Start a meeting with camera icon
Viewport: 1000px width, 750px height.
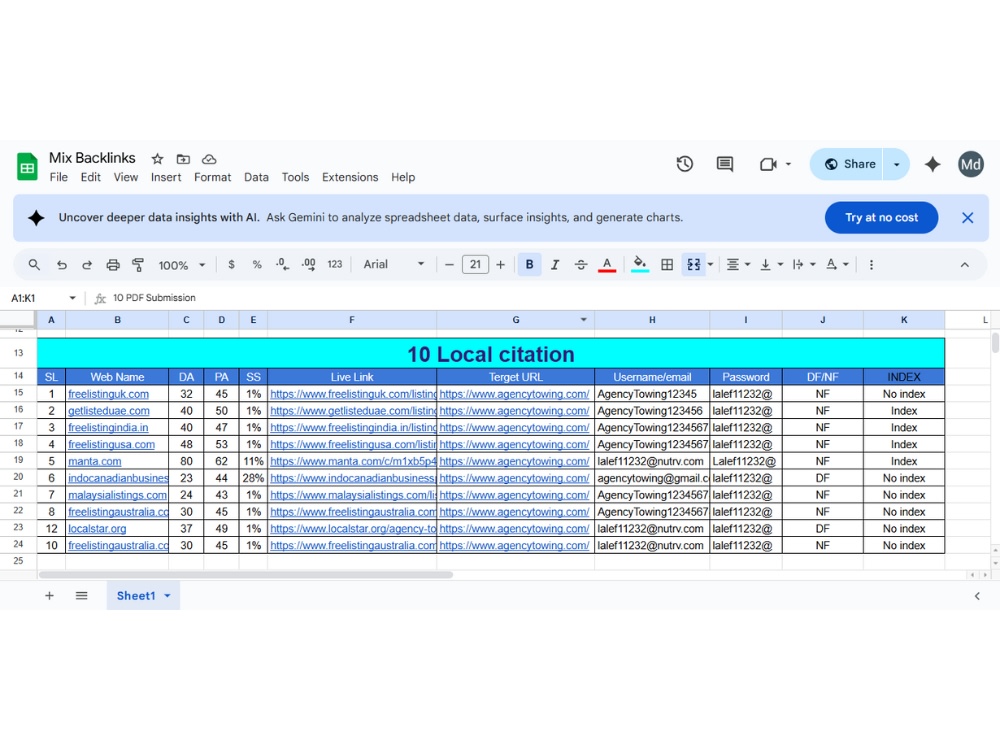click(x=768, y=164)
